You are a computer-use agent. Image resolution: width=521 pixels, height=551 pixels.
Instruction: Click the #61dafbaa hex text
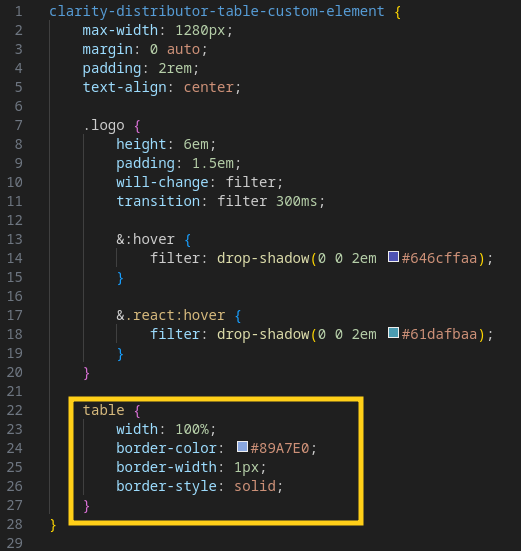pyautogui.click(x=439, y=334)
